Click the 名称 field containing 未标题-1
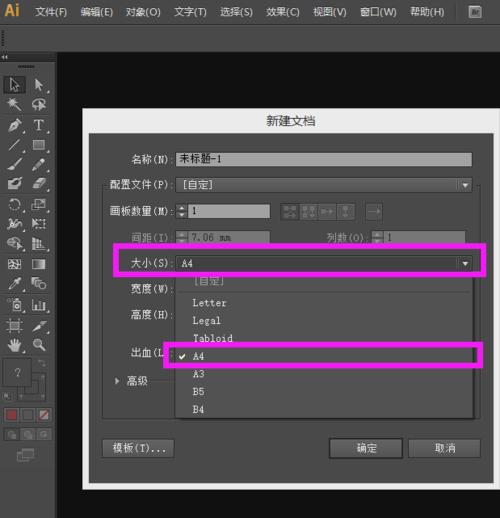The image size is (500, 518). [324, 159]
